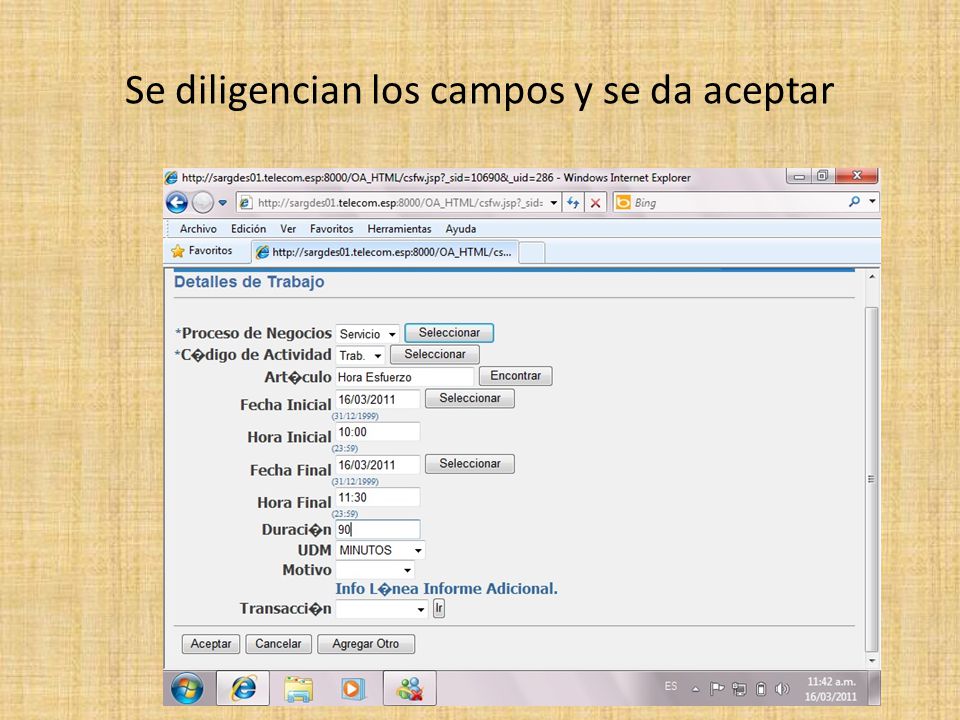The height and width of the screenshot is (720, 960).
Task: Refresh the page with the refresh icon
Action: (x=573, y=203)
